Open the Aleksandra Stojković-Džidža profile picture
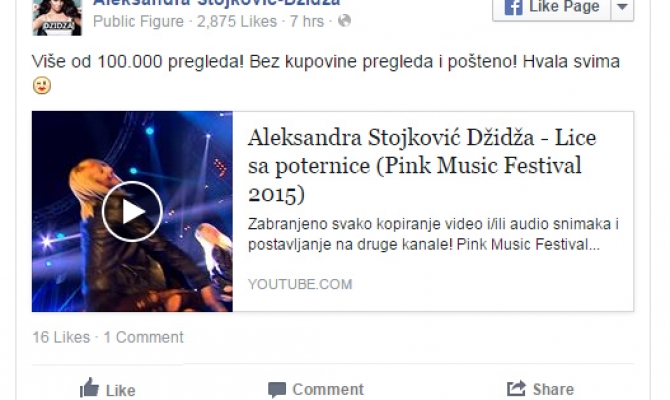The height and width of the screenshot is (400, 670). tap(57, 18)
